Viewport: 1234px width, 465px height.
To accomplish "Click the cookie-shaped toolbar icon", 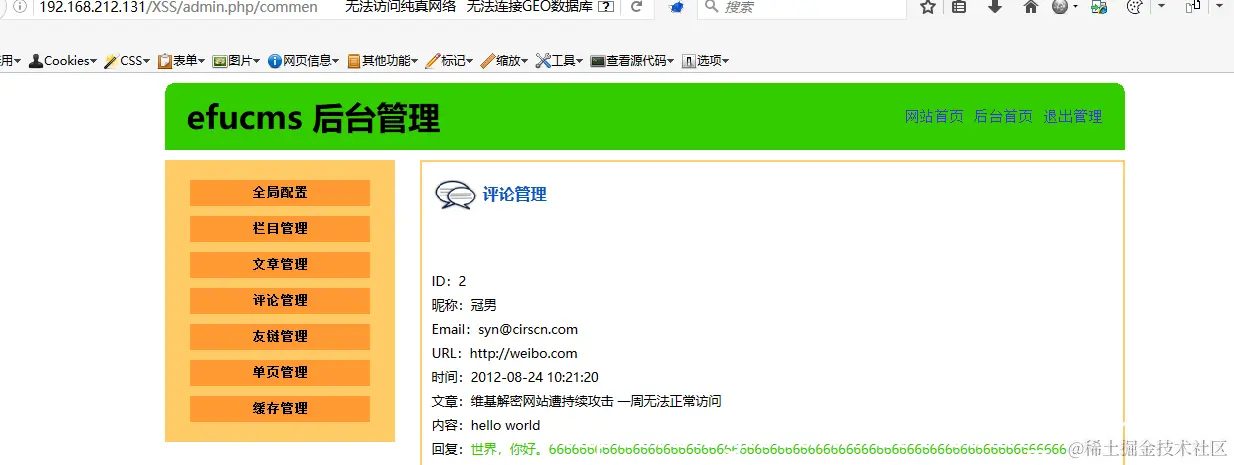I will [x=1134, y=7].
